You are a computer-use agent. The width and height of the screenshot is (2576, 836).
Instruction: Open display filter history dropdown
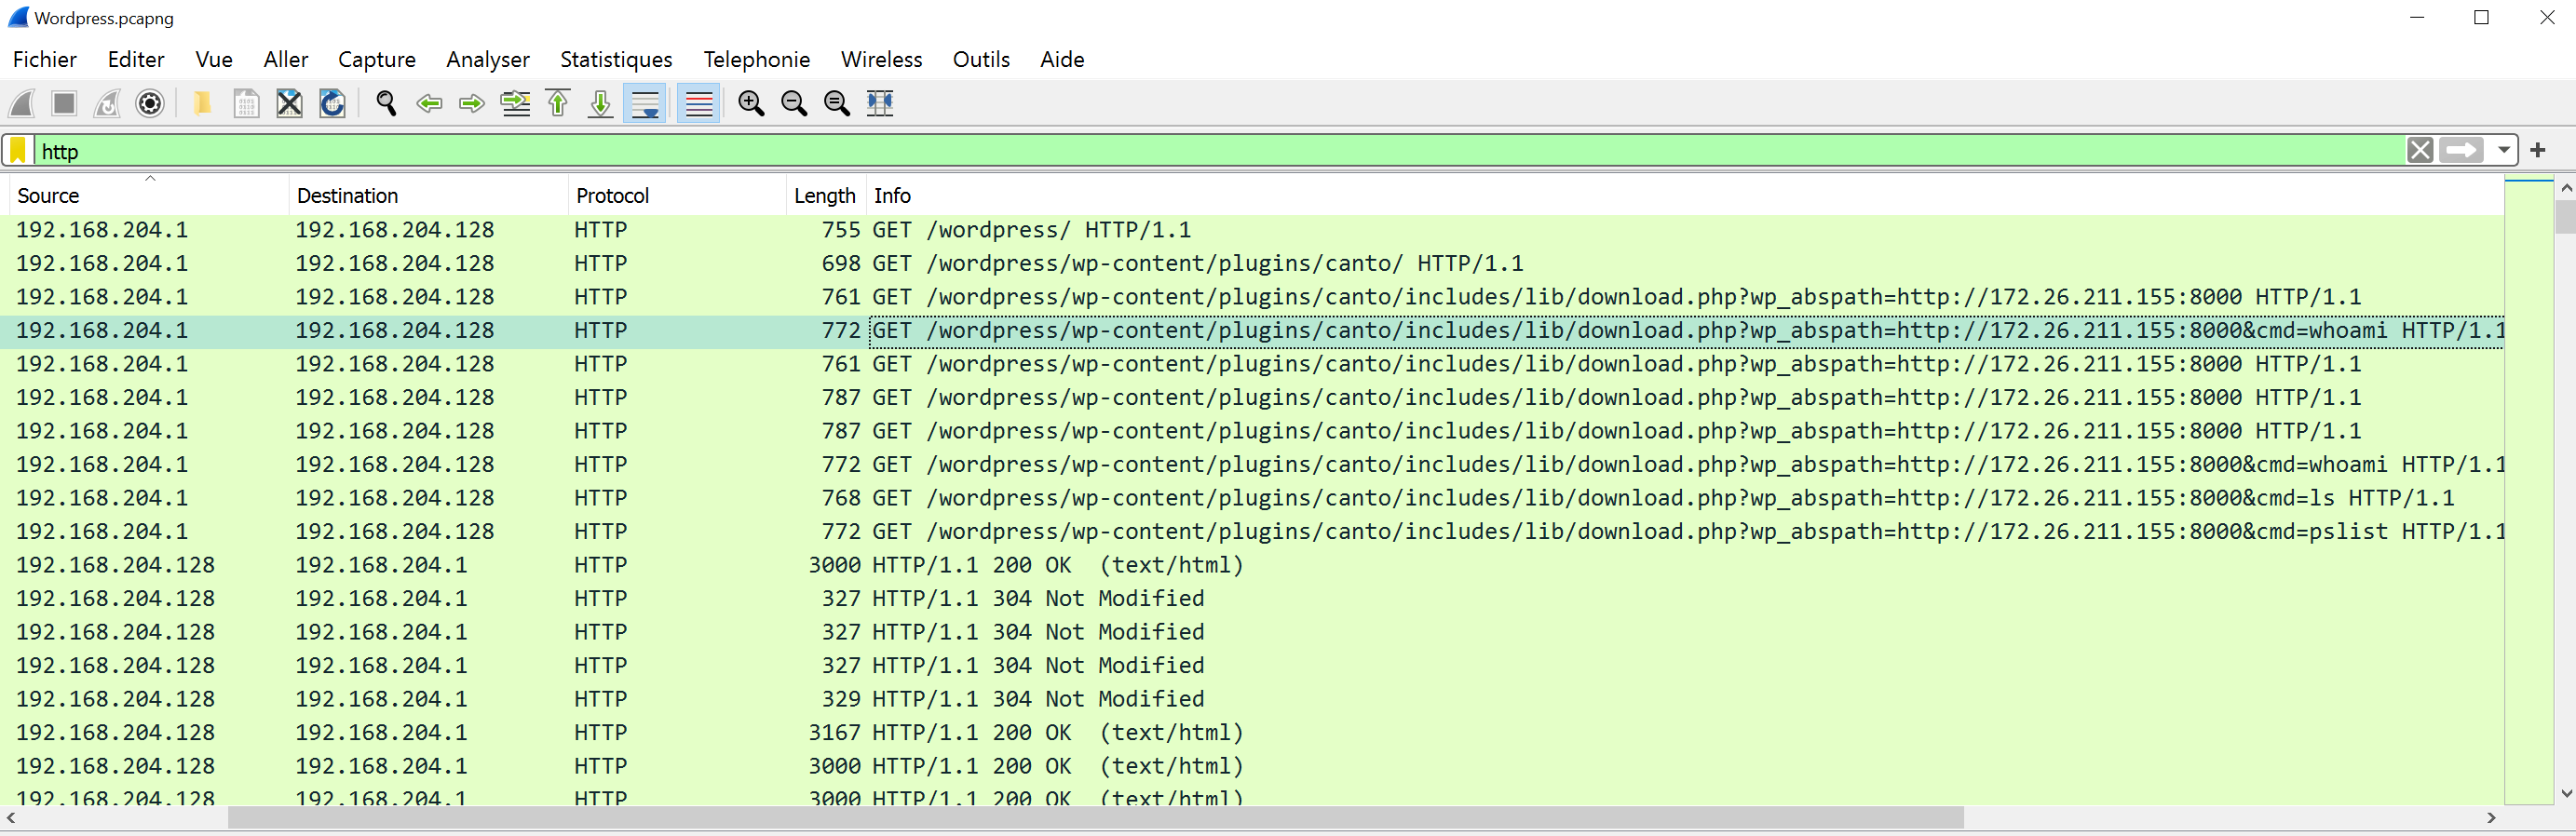pos(2503,150)
